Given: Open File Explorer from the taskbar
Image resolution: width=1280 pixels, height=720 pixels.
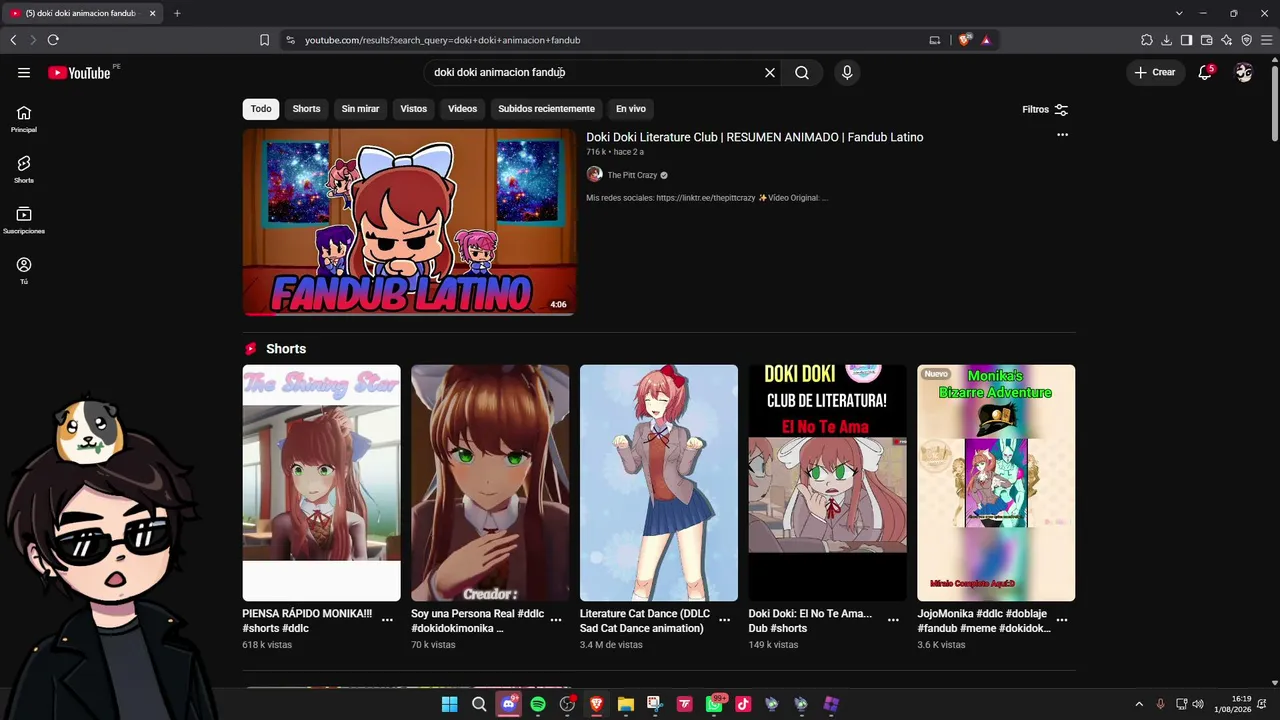Looking at the screenshot, I should [x=626, y=704].
